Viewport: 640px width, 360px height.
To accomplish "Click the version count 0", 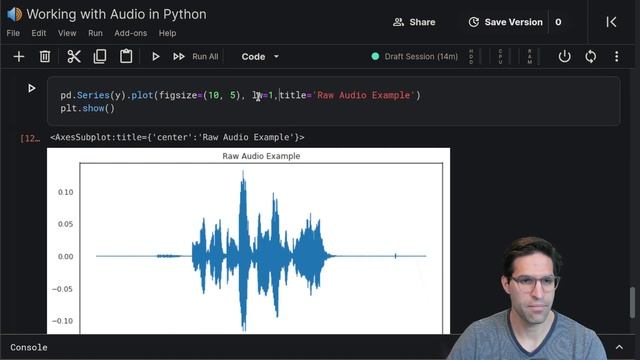I will point(558,22).
